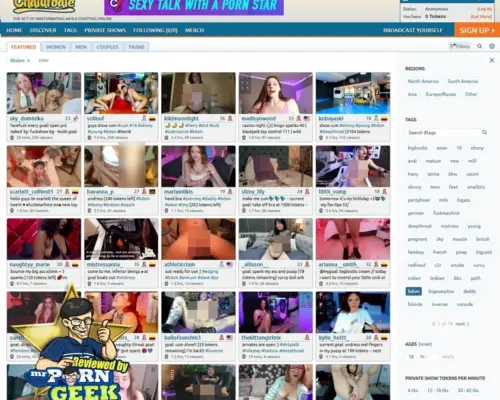
Task: Open MERCH in navigation bar
Action: coord(194,30)
